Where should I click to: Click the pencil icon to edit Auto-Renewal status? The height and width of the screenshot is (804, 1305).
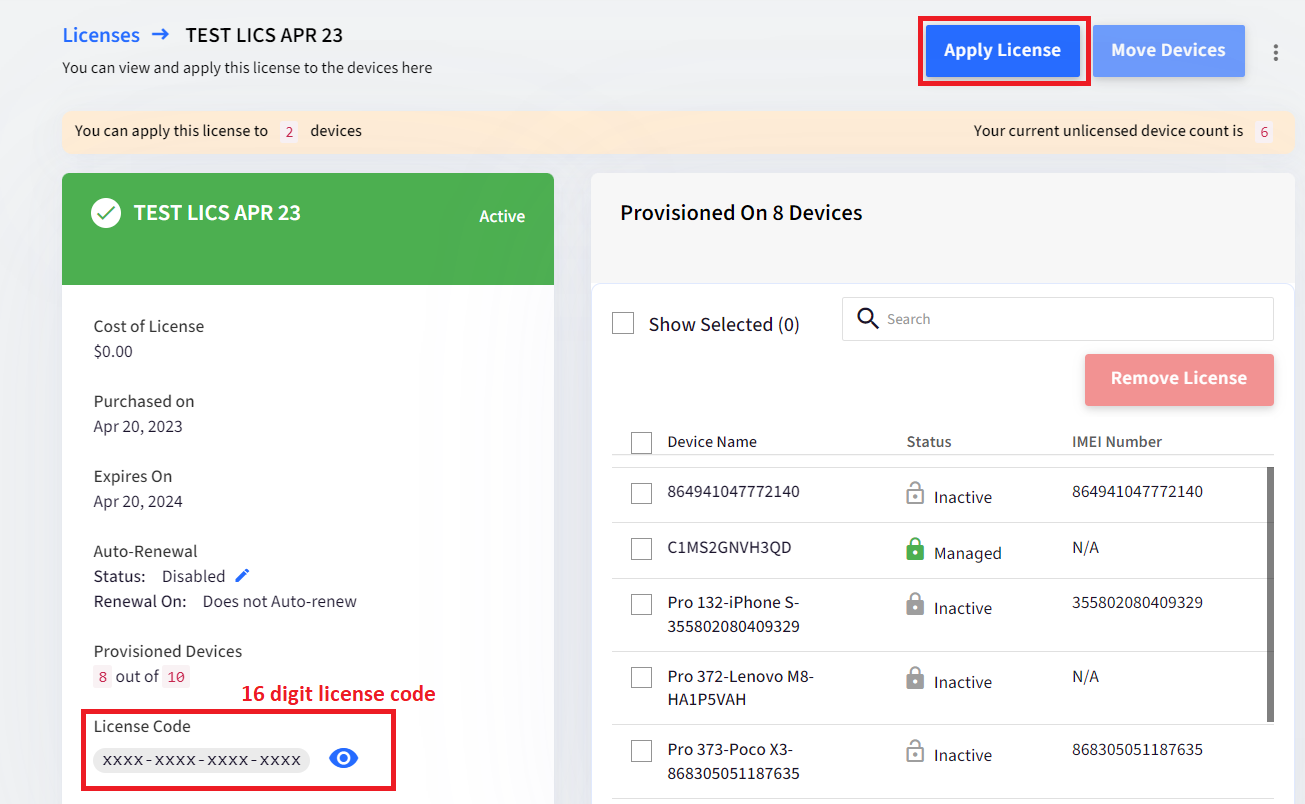[242, 576]
